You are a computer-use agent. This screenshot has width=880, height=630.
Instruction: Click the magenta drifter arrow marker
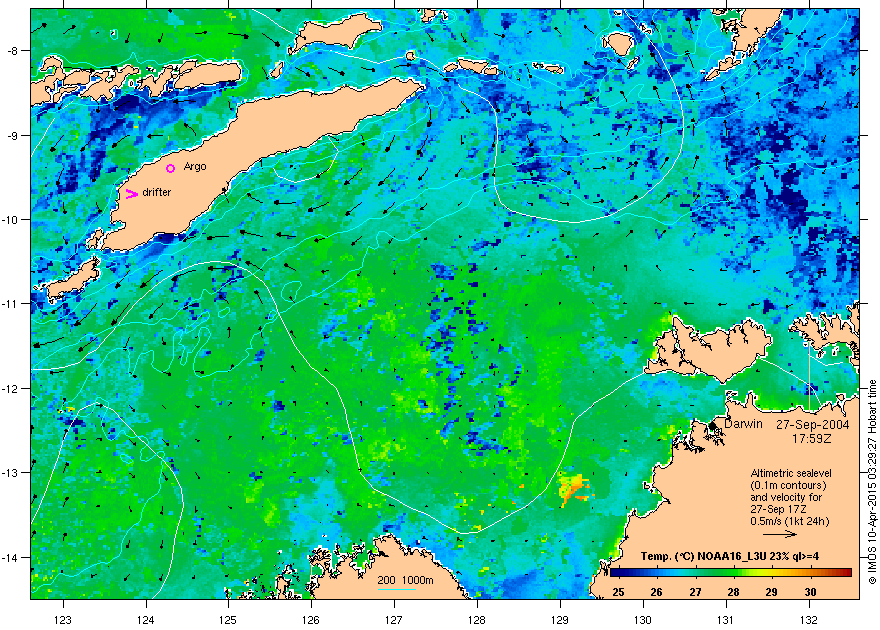click(131, 194)
